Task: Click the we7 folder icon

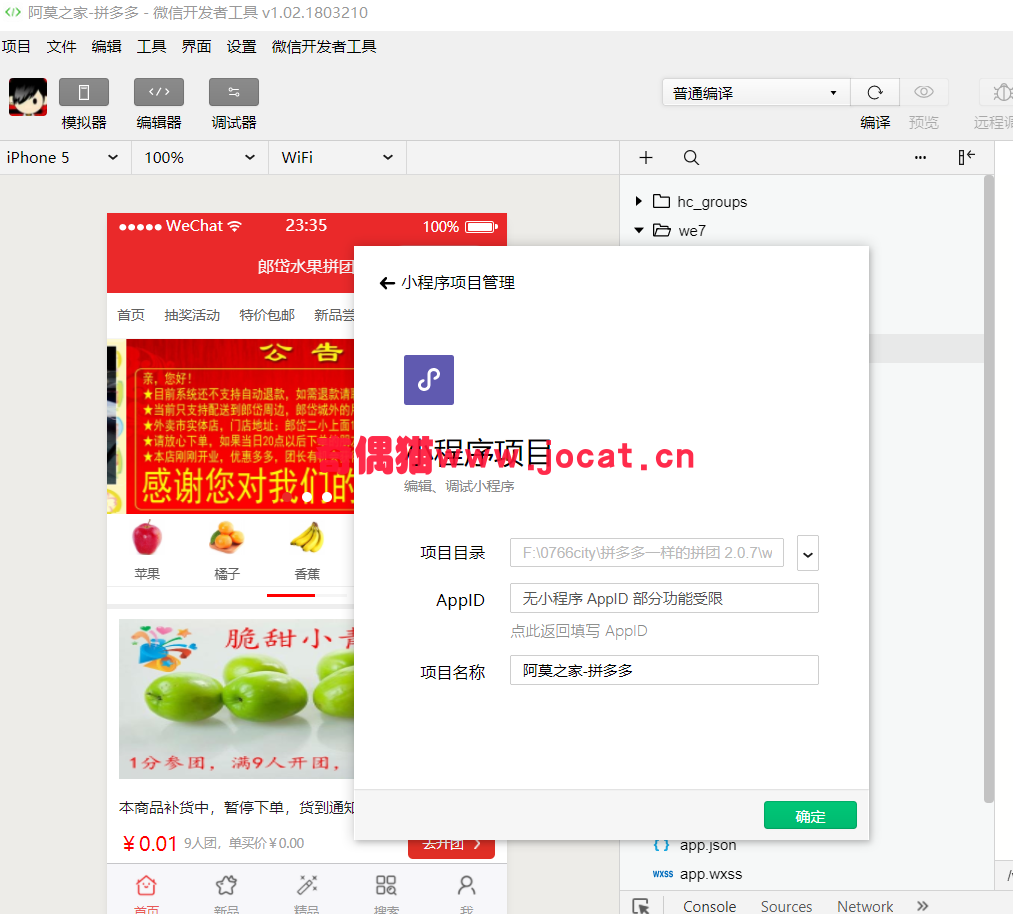Action: [x=662, y=230]
